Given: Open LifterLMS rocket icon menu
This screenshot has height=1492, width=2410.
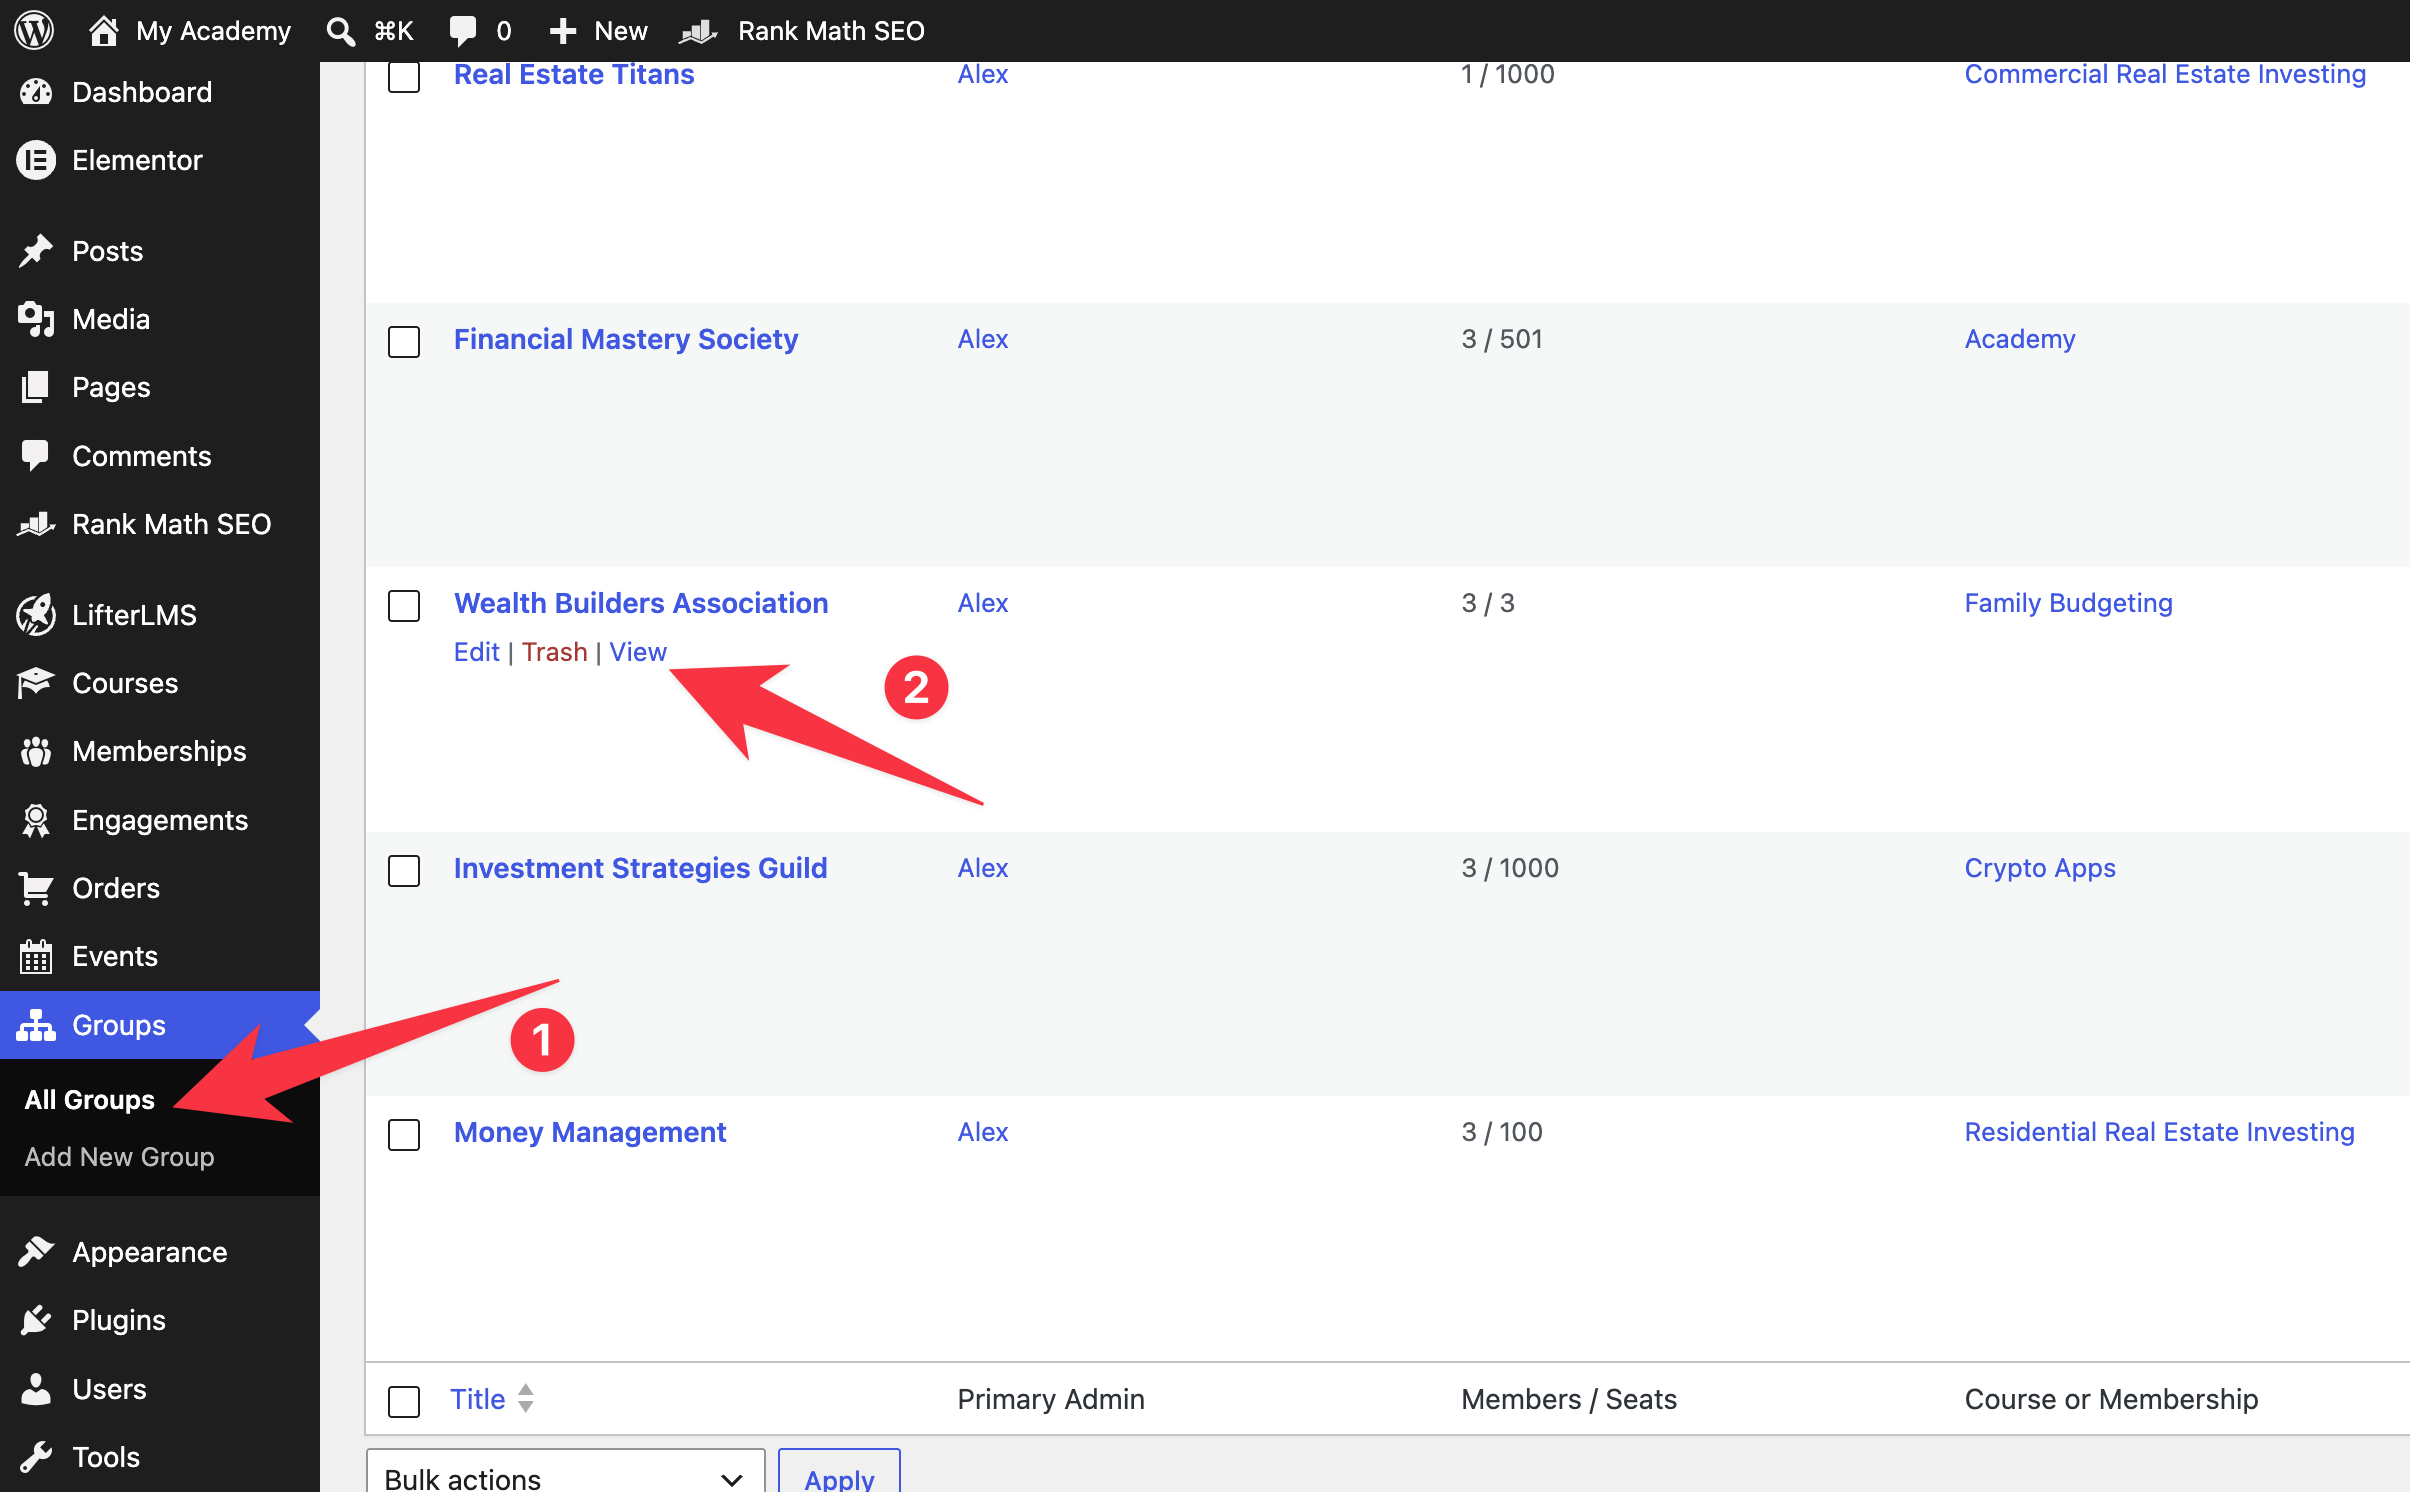Looking at the screenshot, I should pos(36,615).
